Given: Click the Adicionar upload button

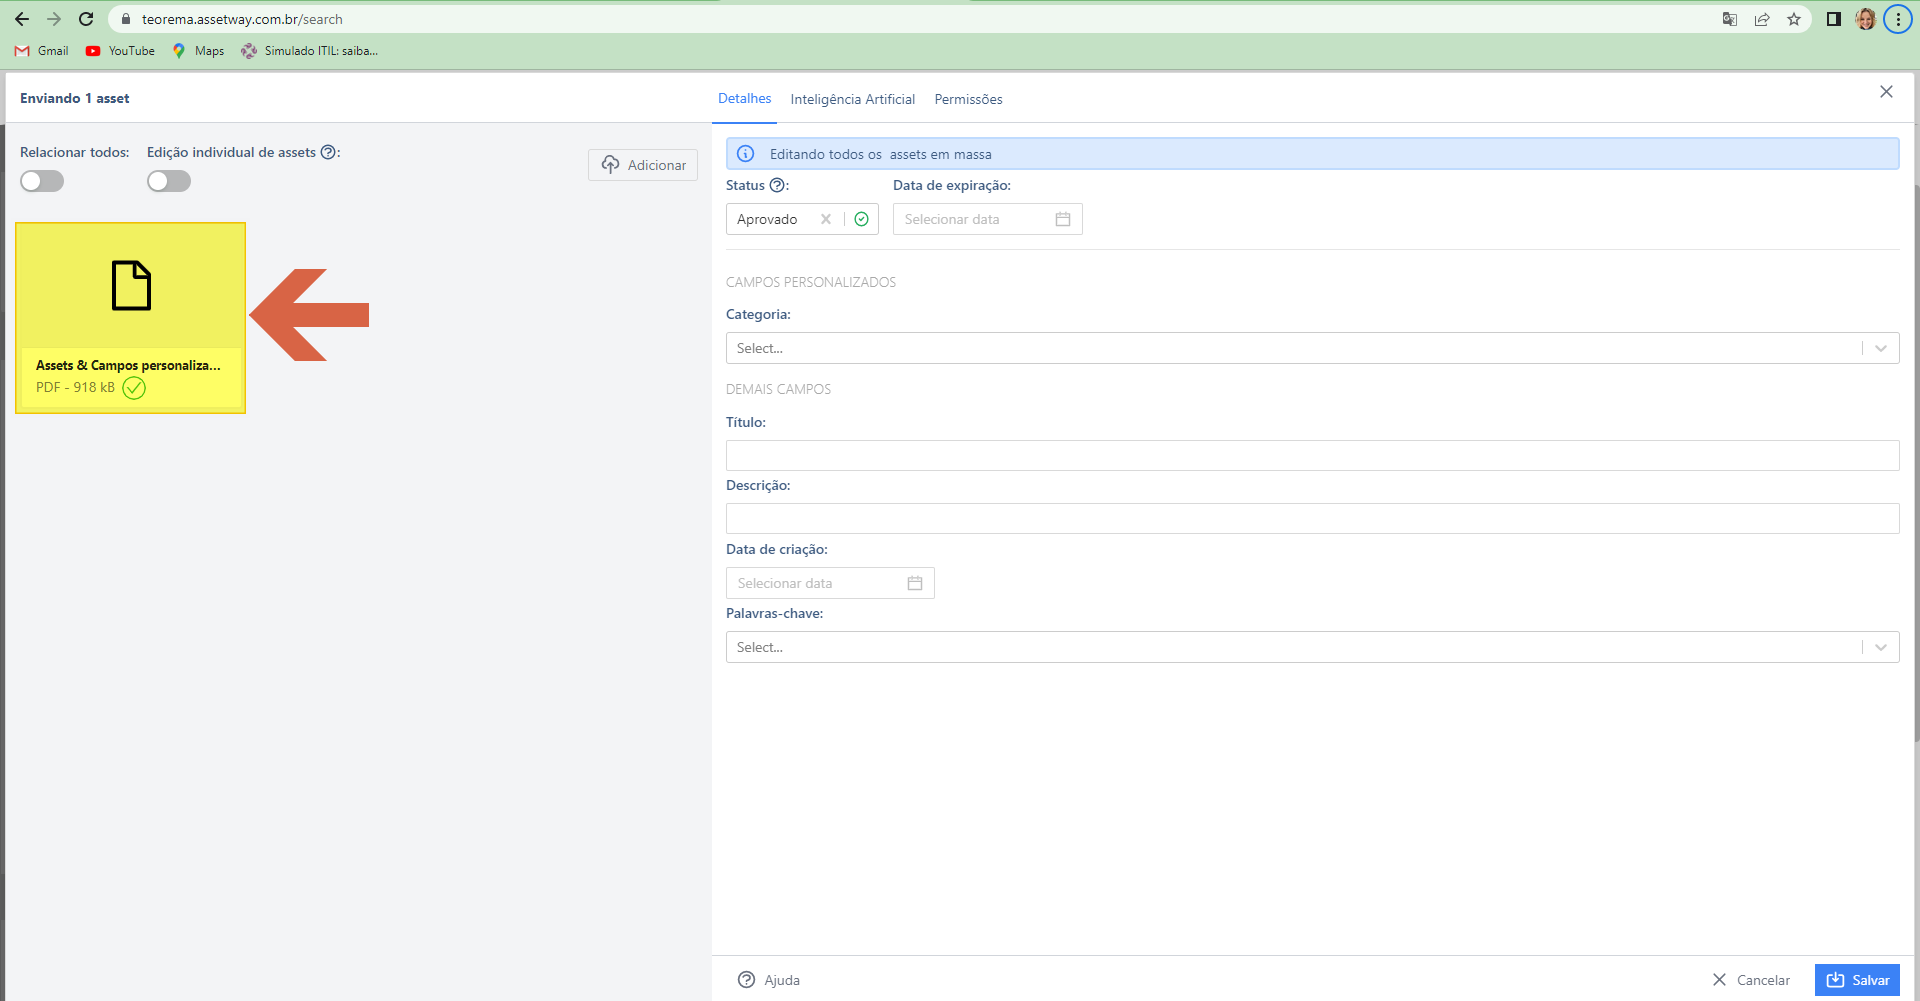Looking at the screenshot, I should pyautogui.click(x=643, y=165).
